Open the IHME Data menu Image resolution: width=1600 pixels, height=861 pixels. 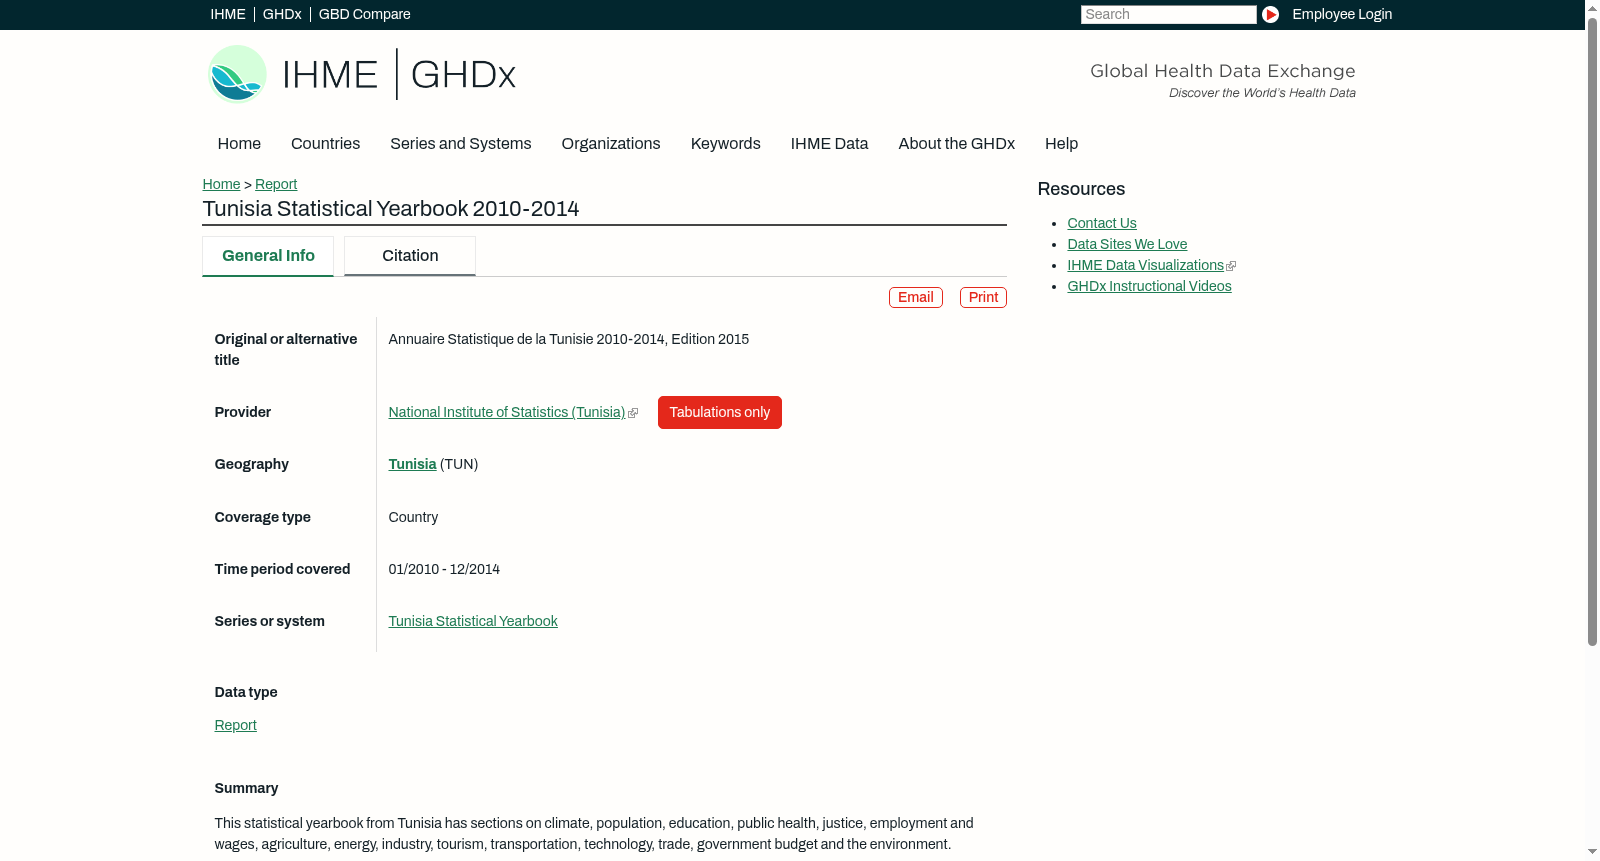[829, 144]
